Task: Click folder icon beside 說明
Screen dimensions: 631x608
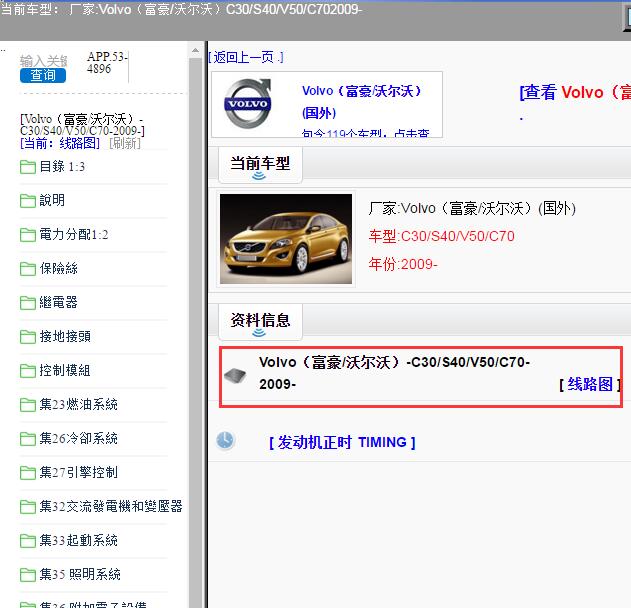Action: click(28, 200)
